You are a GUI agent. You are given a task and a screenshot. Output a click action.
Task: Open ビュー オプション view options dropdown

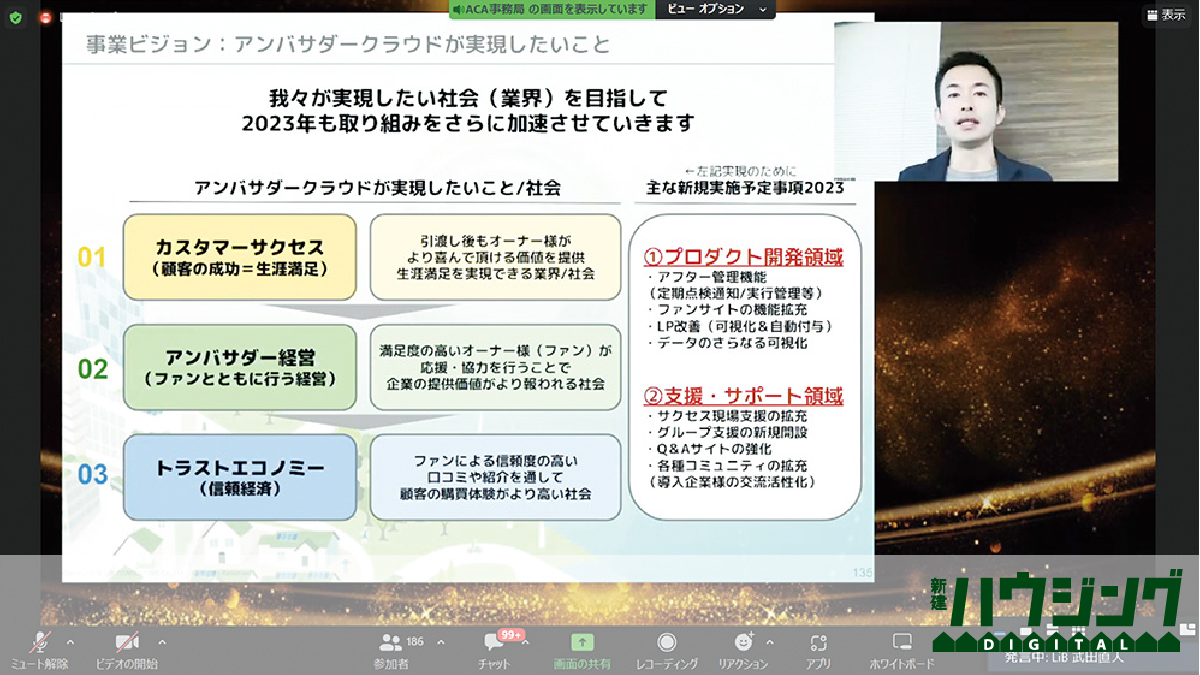(716, 9)
